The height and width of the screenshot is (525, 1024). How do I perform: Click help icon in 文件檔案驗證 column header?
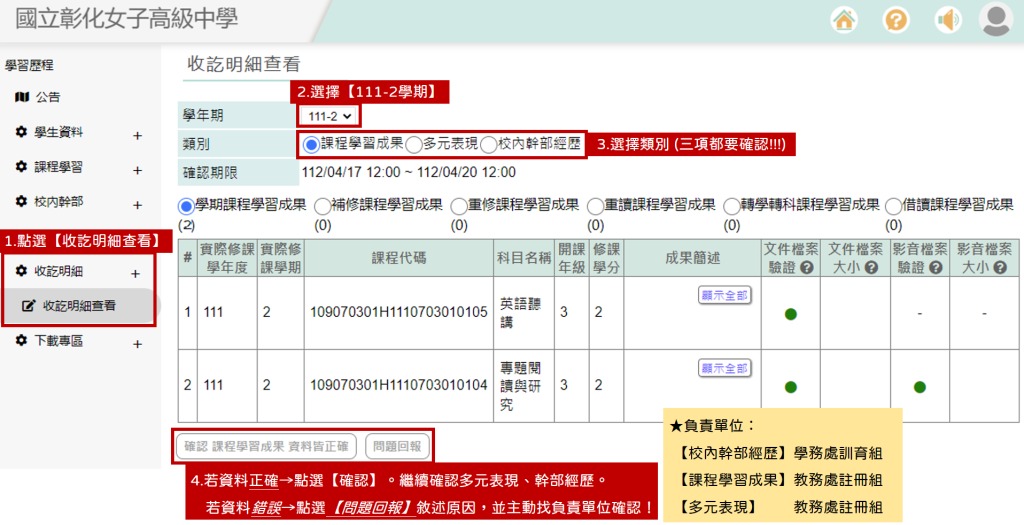(807, 268)
